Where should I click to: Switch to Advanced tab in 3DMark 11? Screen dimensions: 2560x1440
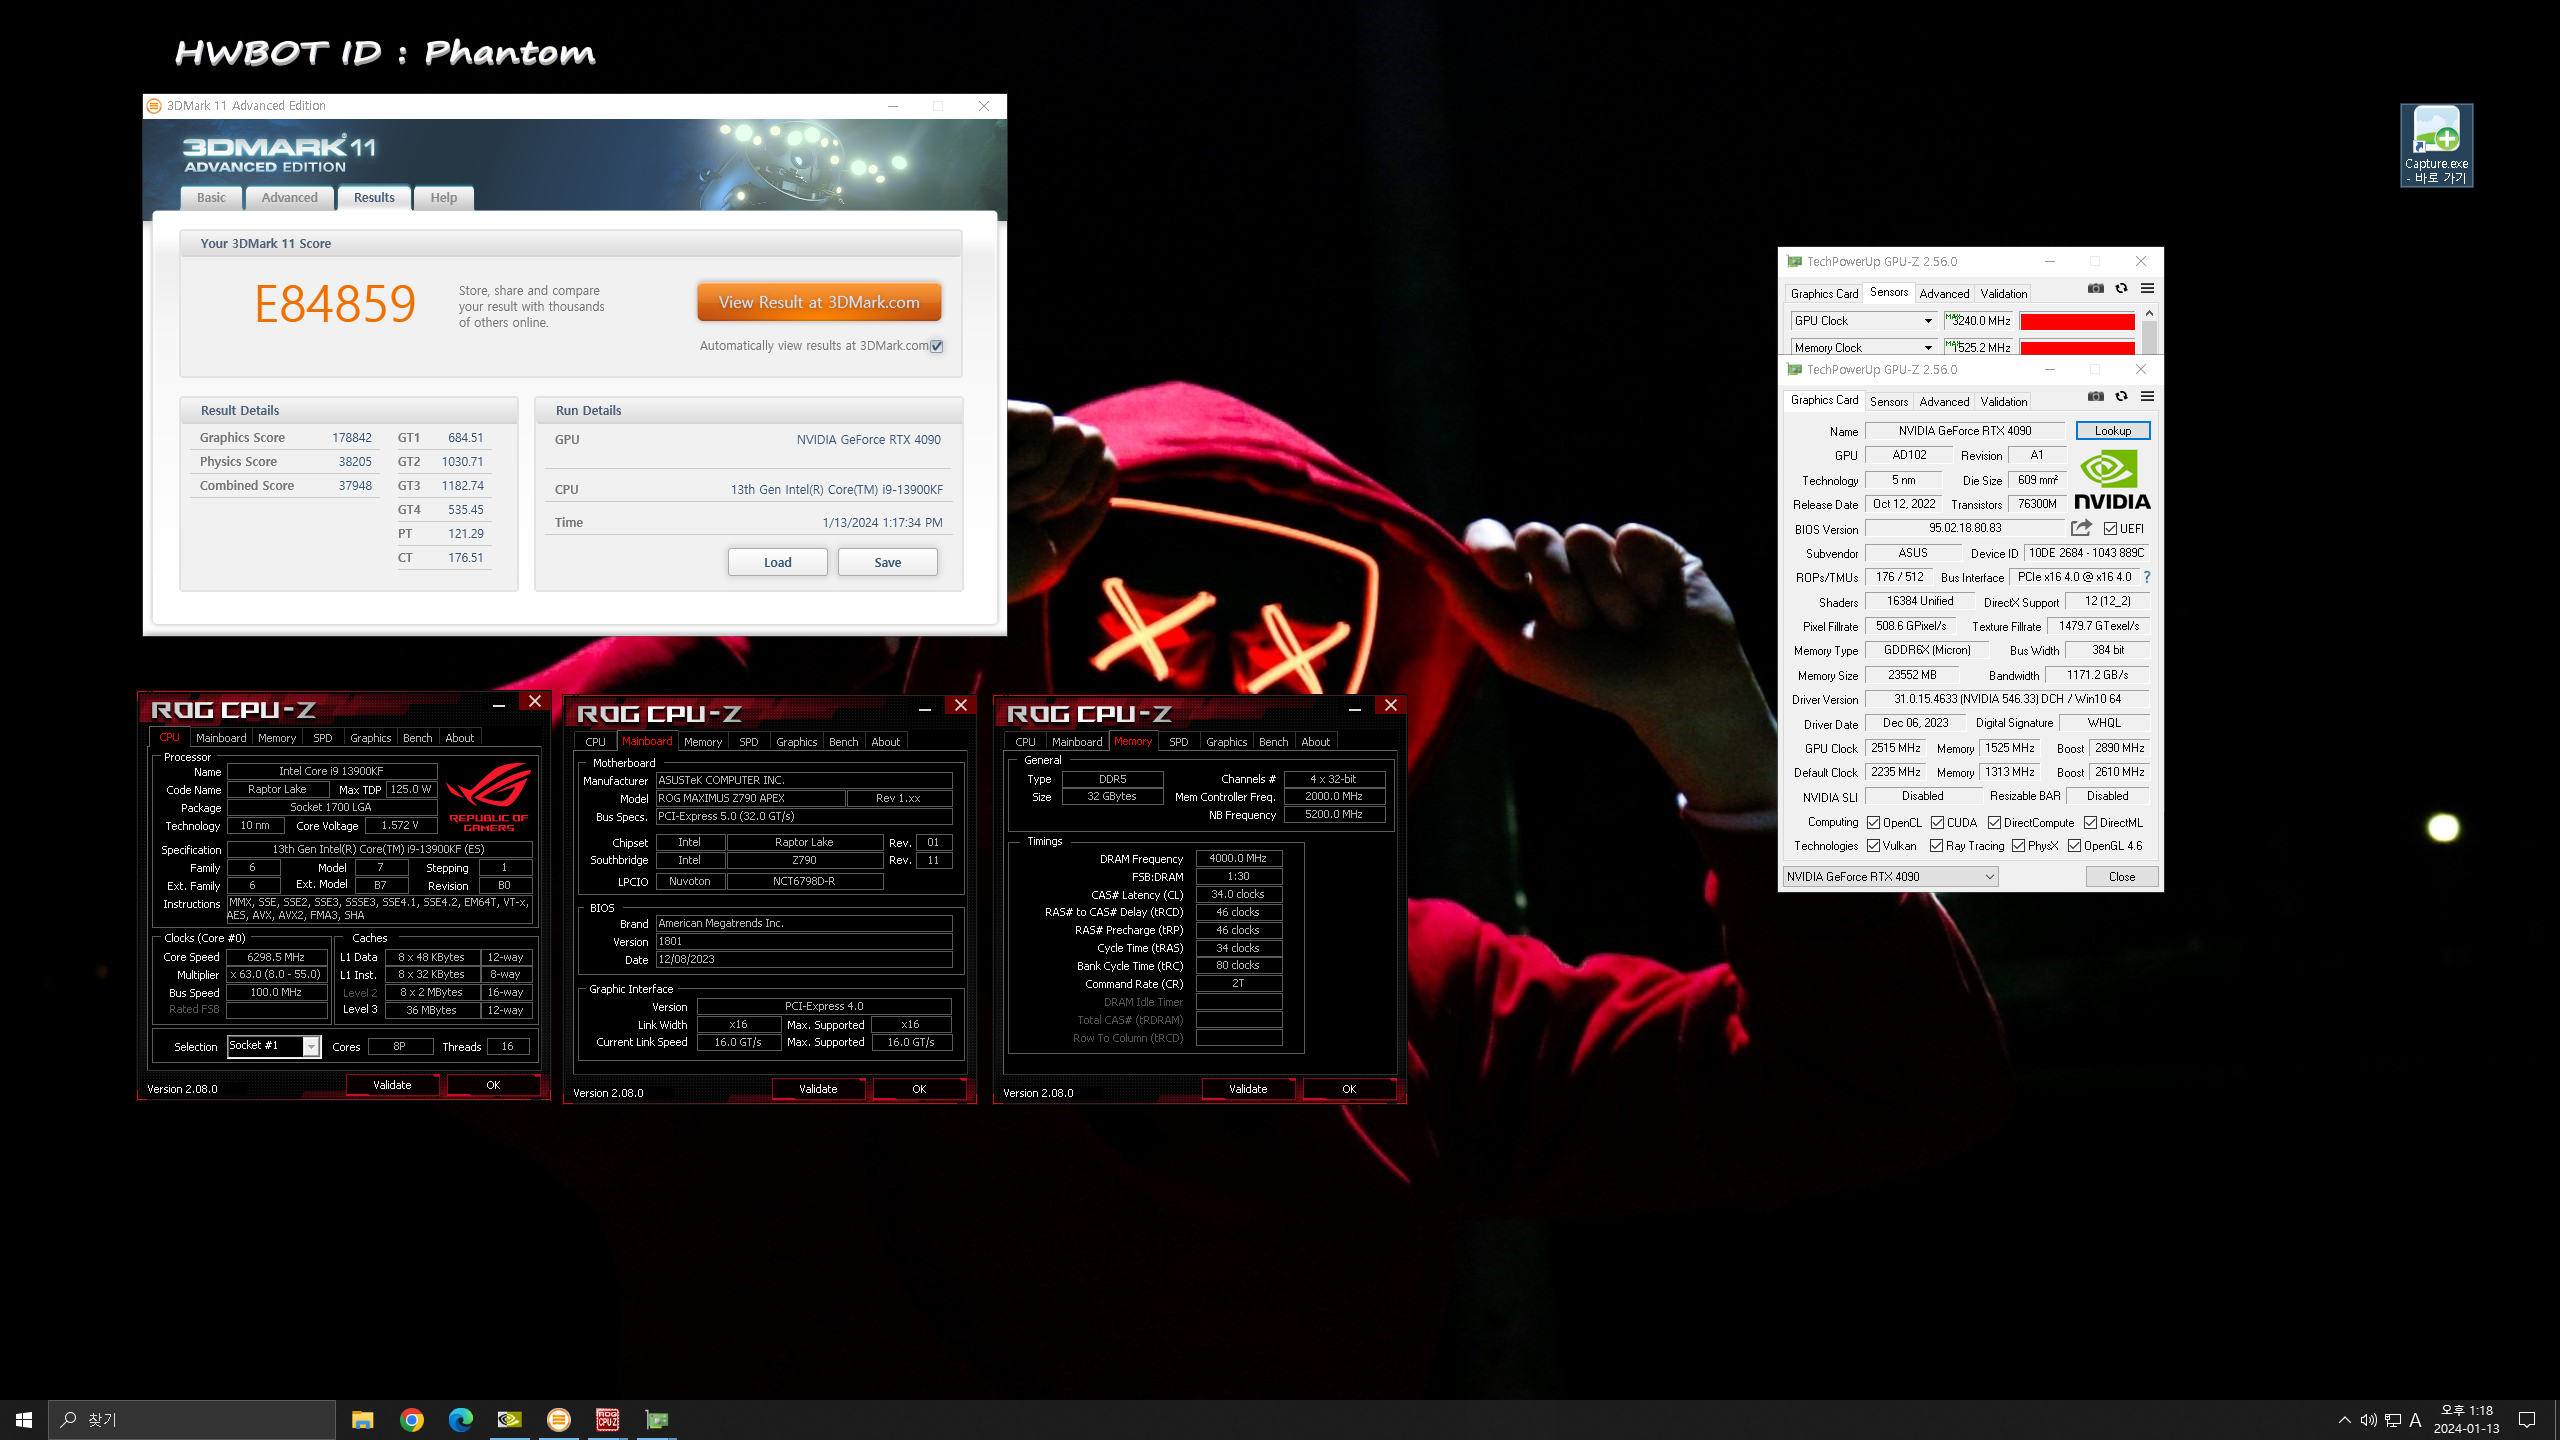pos(289,197)
